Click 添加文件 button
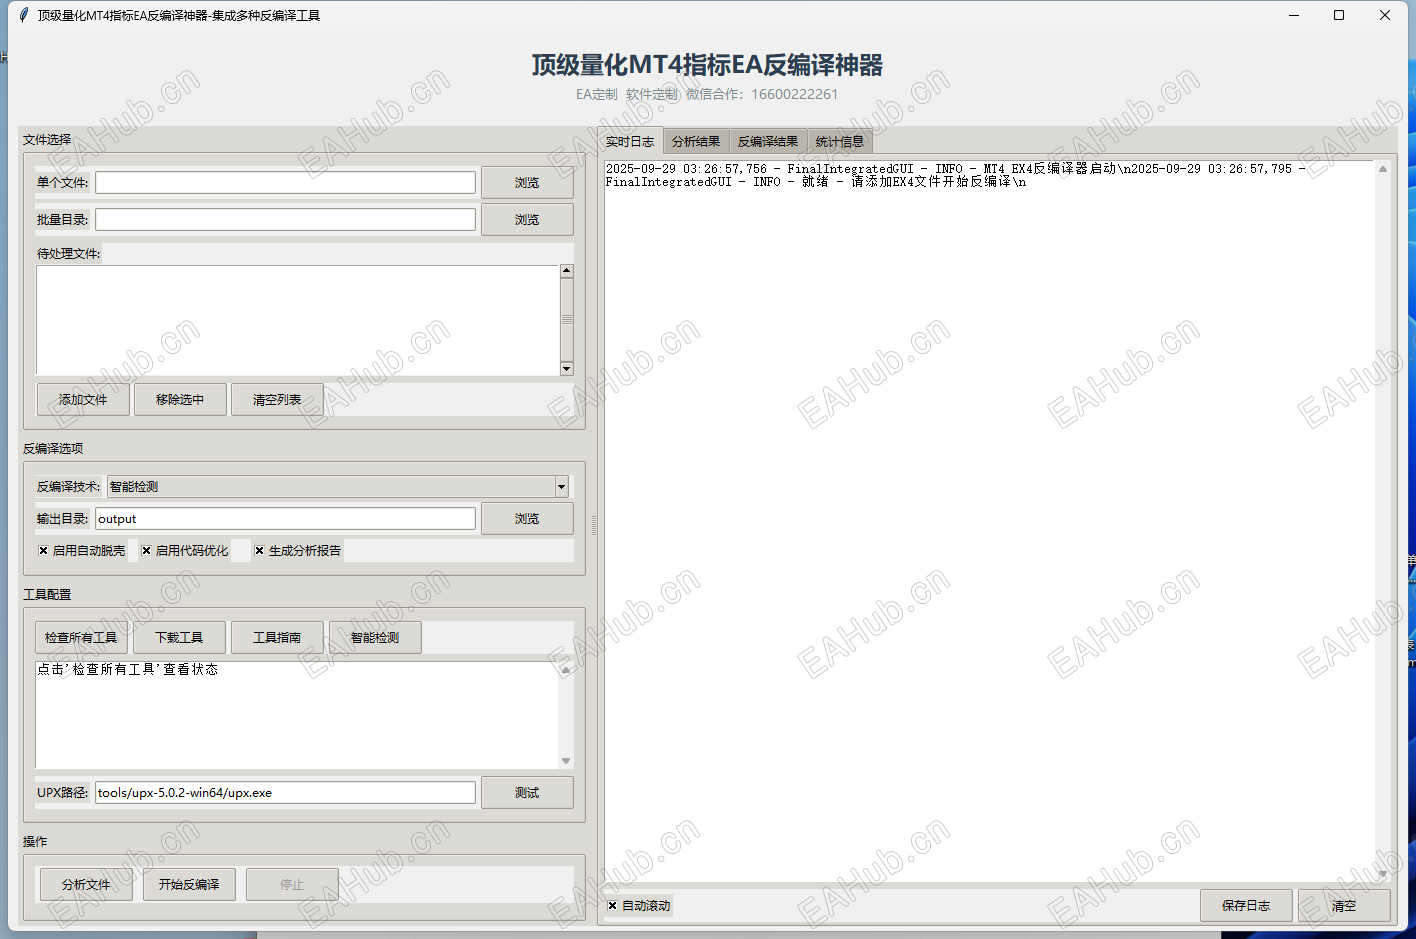1416x939 pixels. pos(83,400)
